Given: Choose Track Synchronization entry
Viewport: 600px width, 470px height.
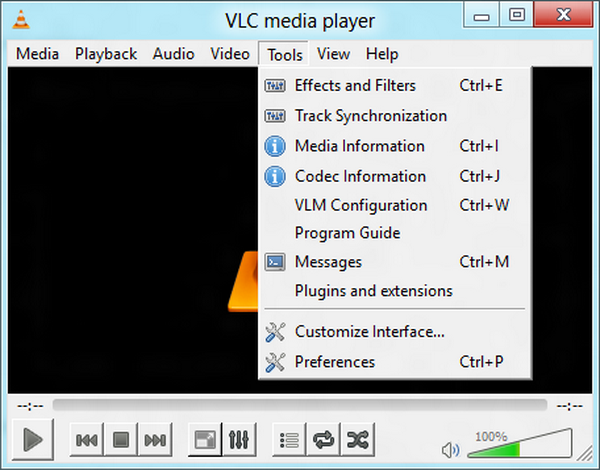Looking at the screenshot, I should pyautogui.click(x=395, y=116).
